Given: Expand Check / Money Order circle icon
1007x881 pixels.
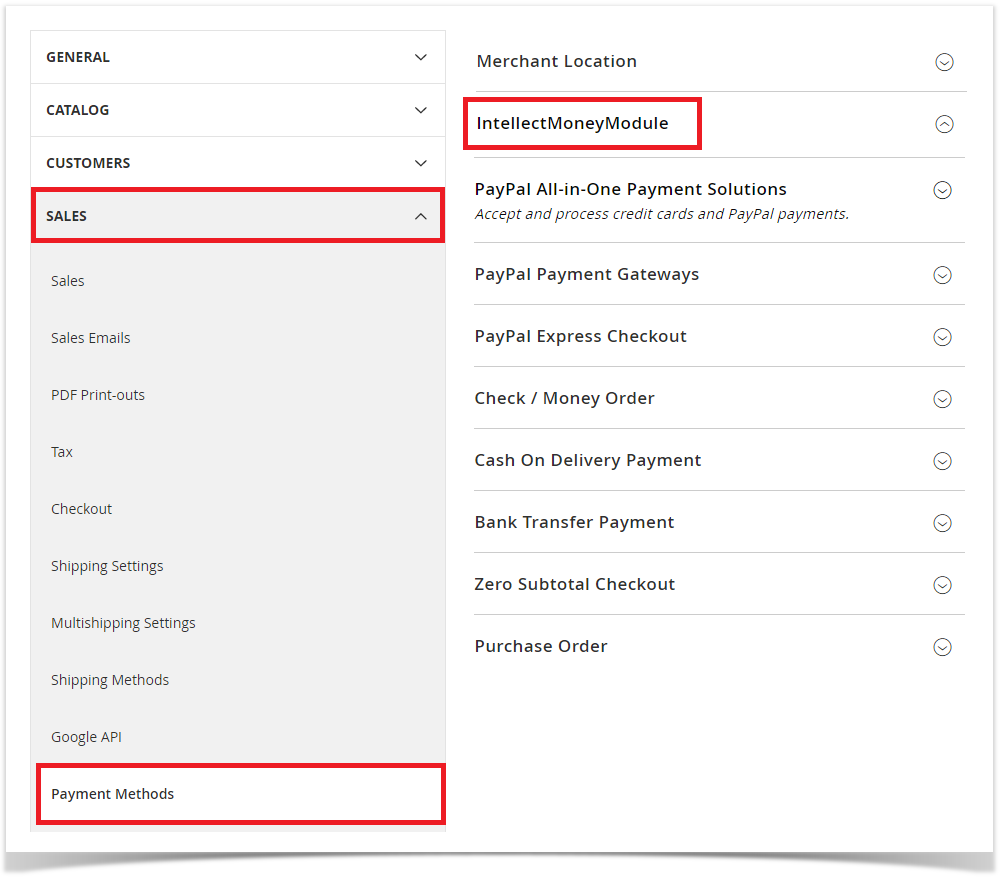Looking at the screenshot, I should click(x=941, y=399).
